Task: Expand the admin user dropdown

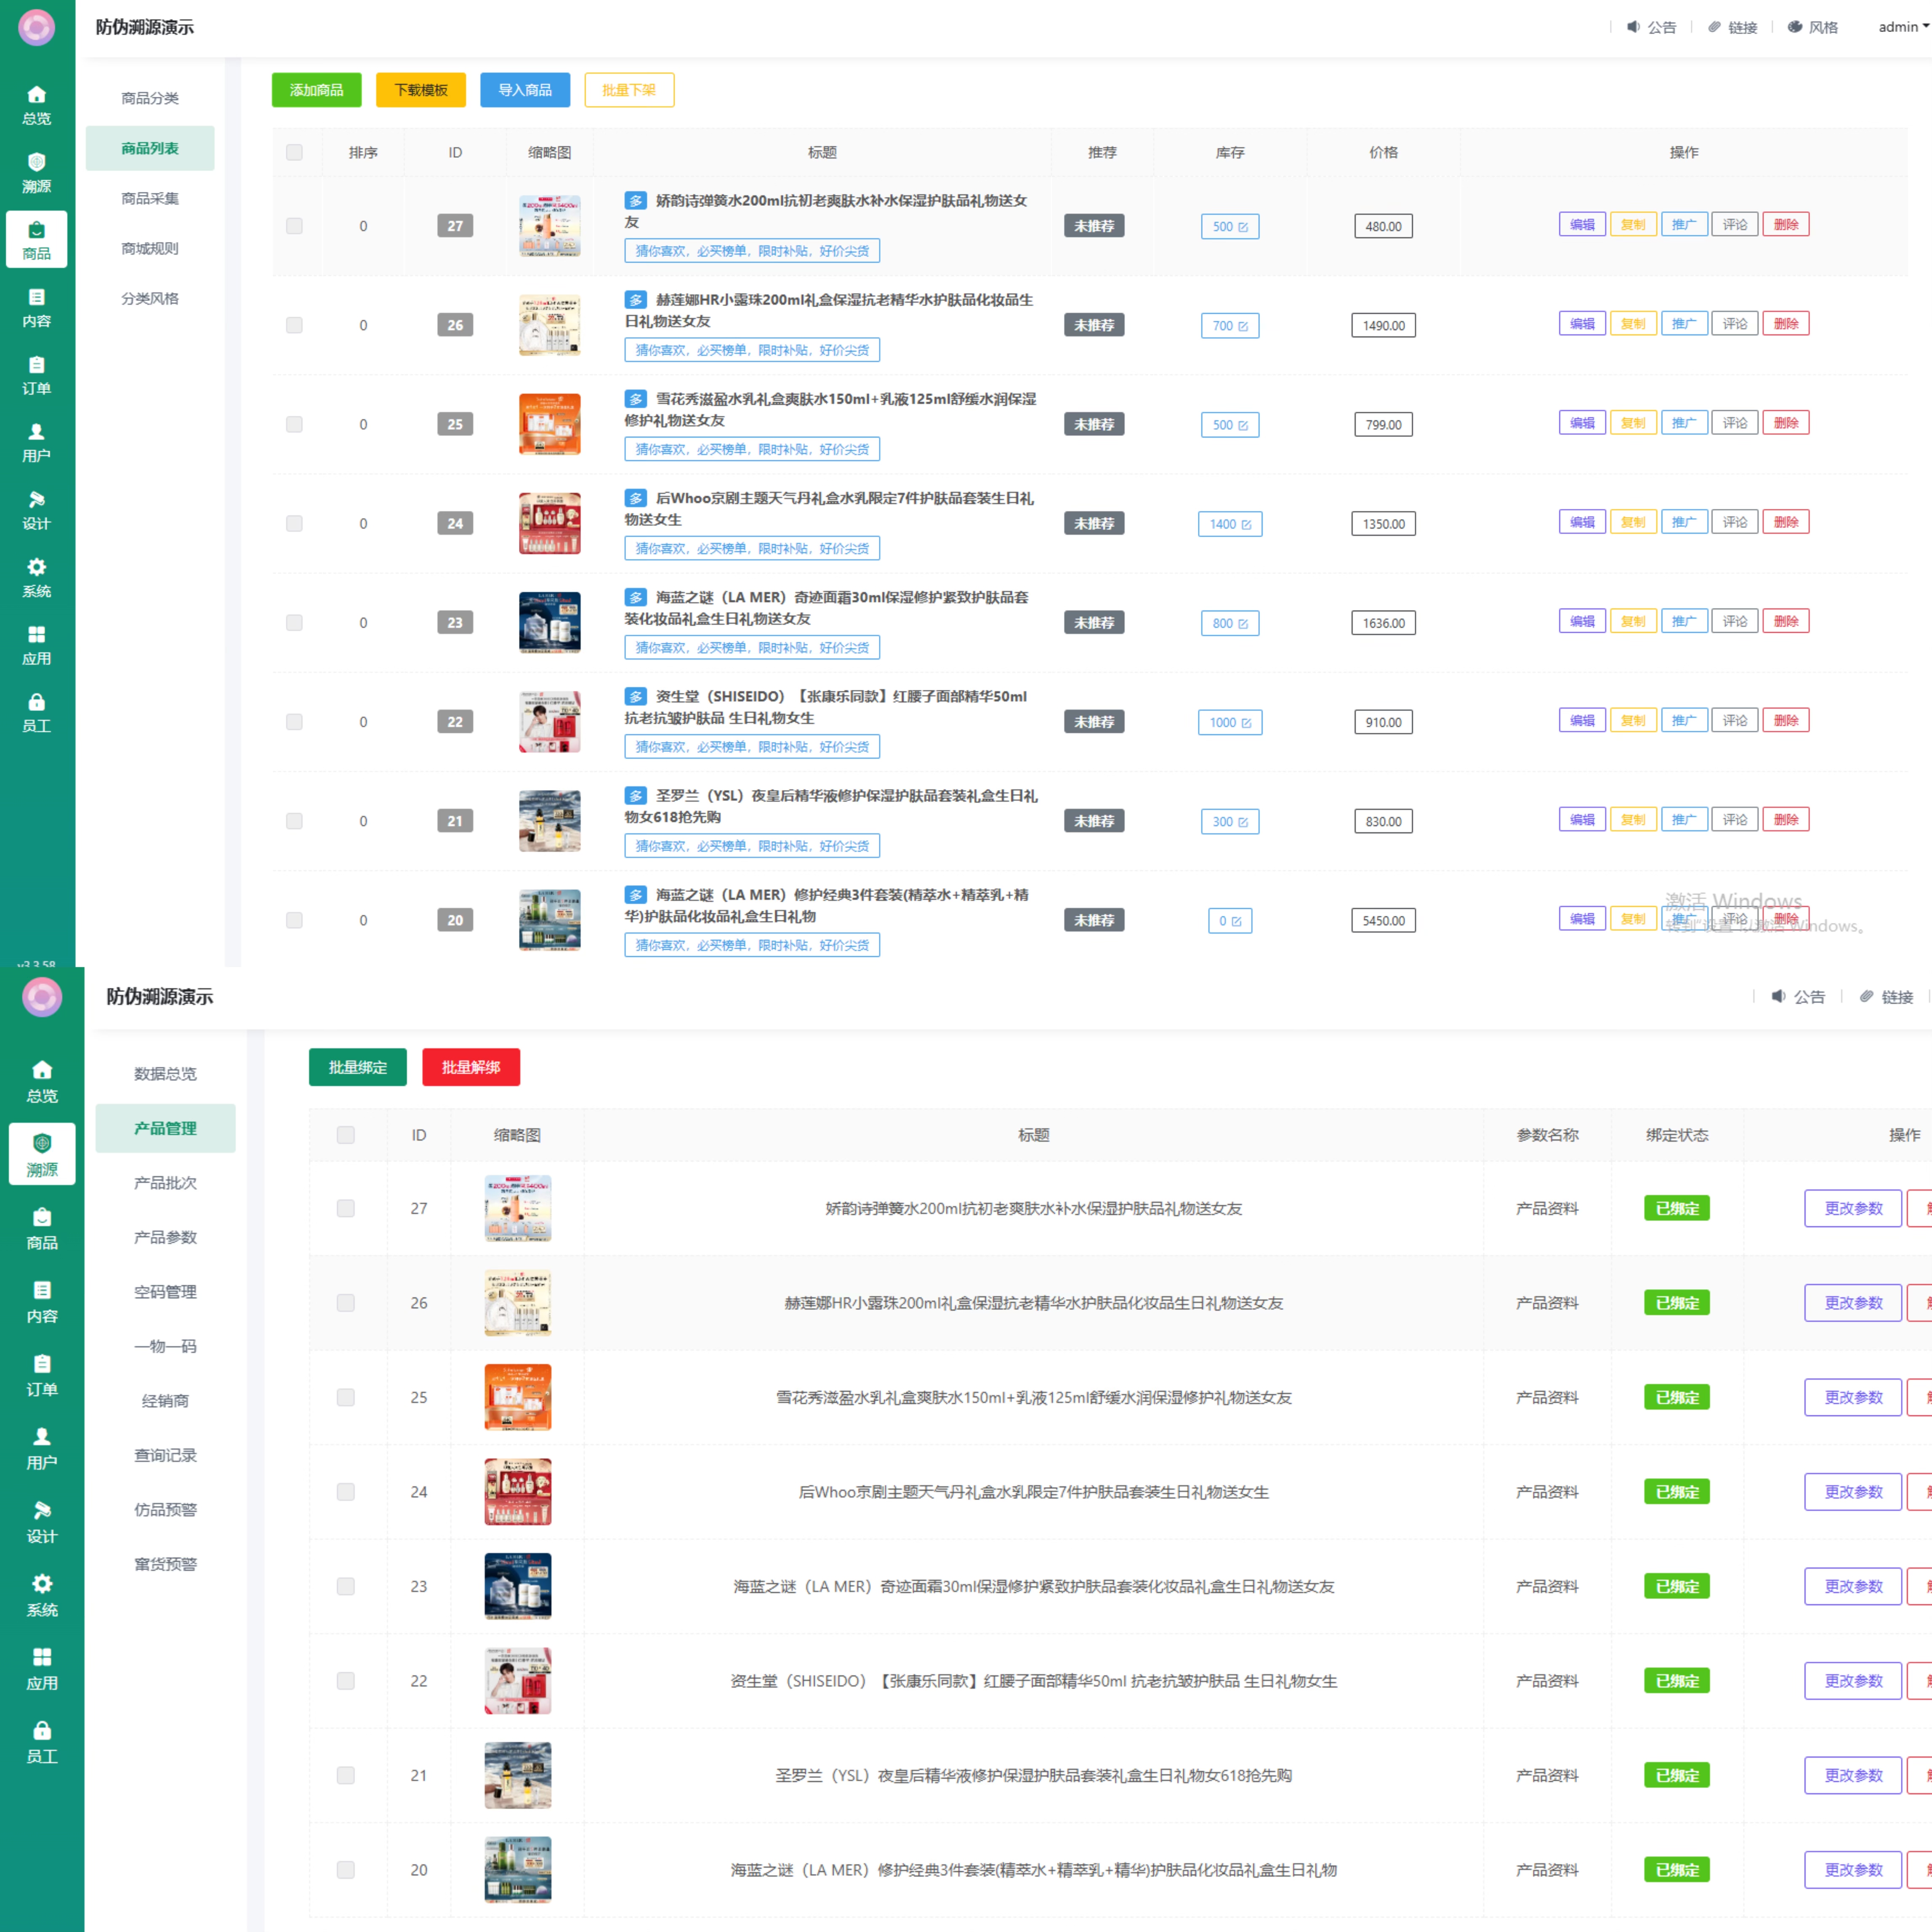Action: click(1902, 27)
